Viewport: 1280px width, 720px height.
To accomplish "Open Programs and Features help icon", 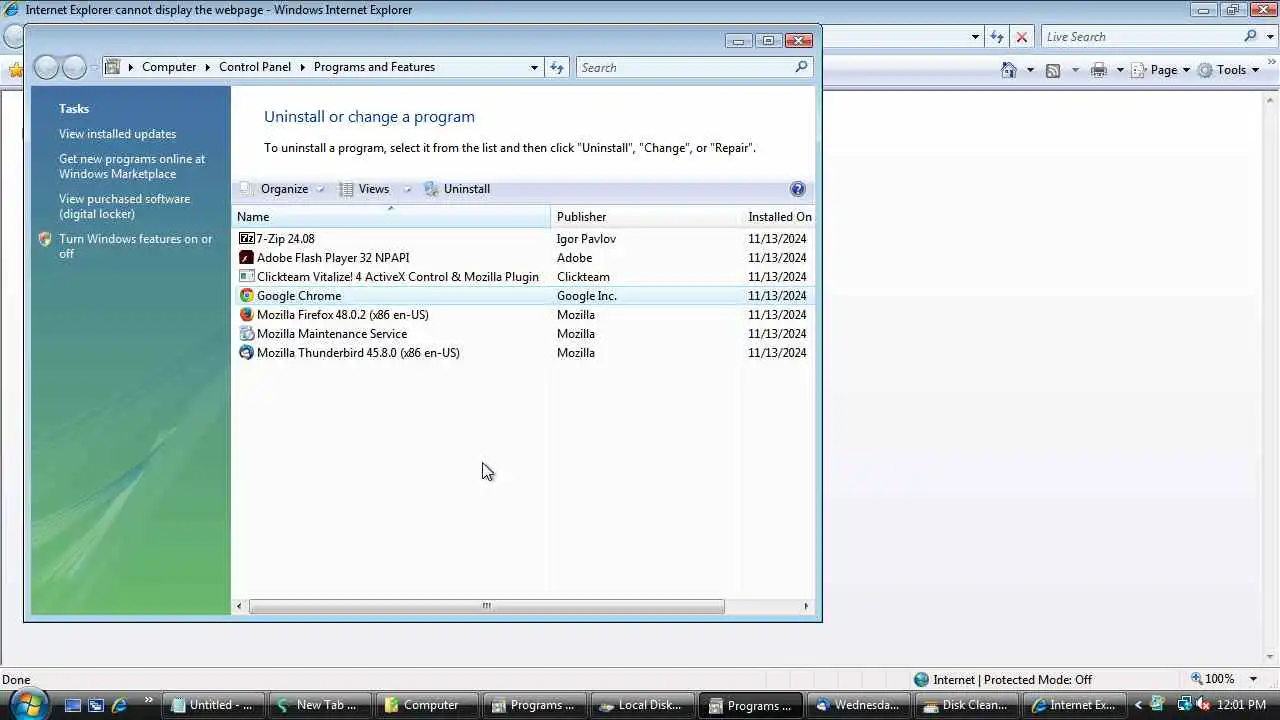I will click(797, 189).
